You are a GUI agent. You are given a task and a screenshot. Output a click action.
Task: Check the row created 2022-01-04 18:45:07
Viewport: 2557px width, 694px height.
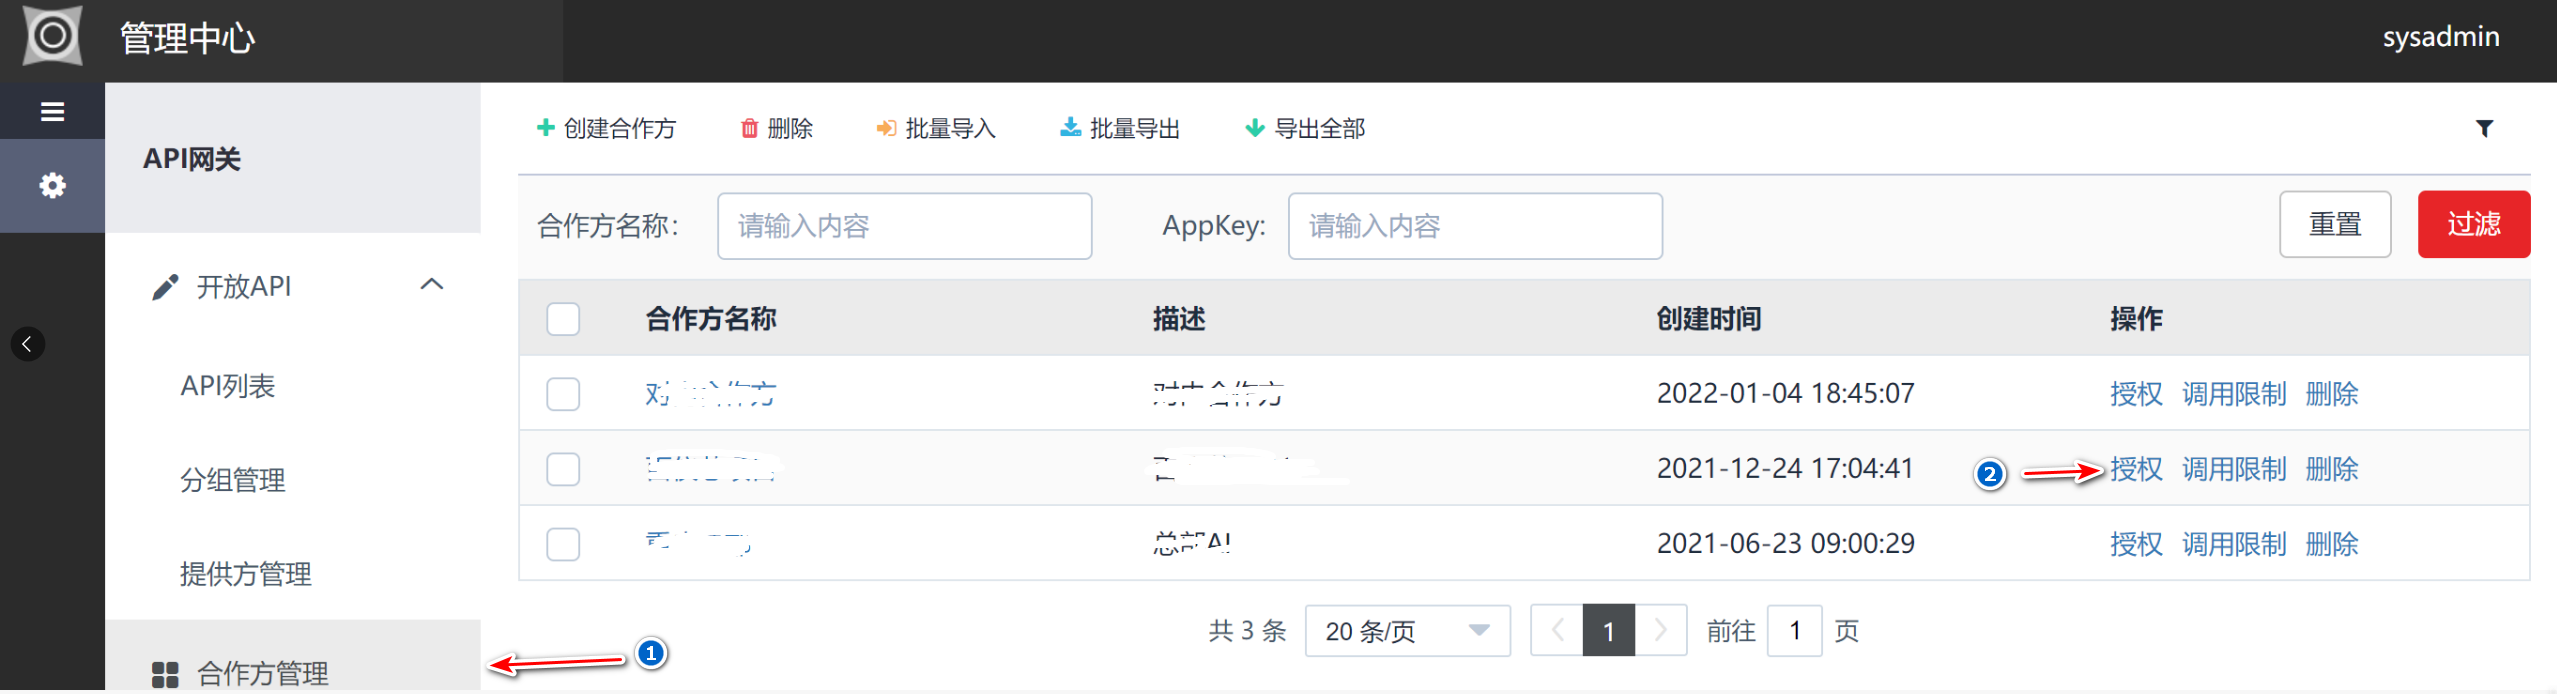[x=563, y=394]
